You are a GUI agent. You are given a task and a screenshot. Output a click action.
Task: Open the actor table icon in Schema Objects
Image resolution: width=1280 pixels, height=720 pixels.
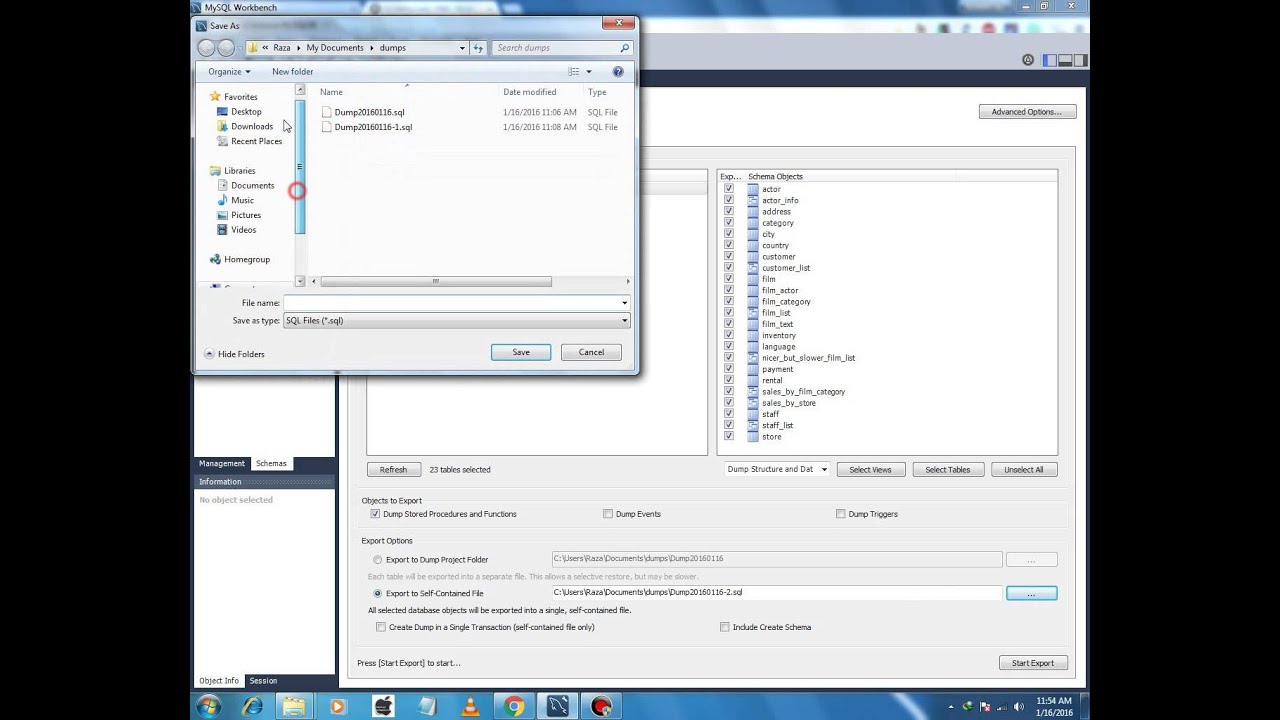point(753,189)
